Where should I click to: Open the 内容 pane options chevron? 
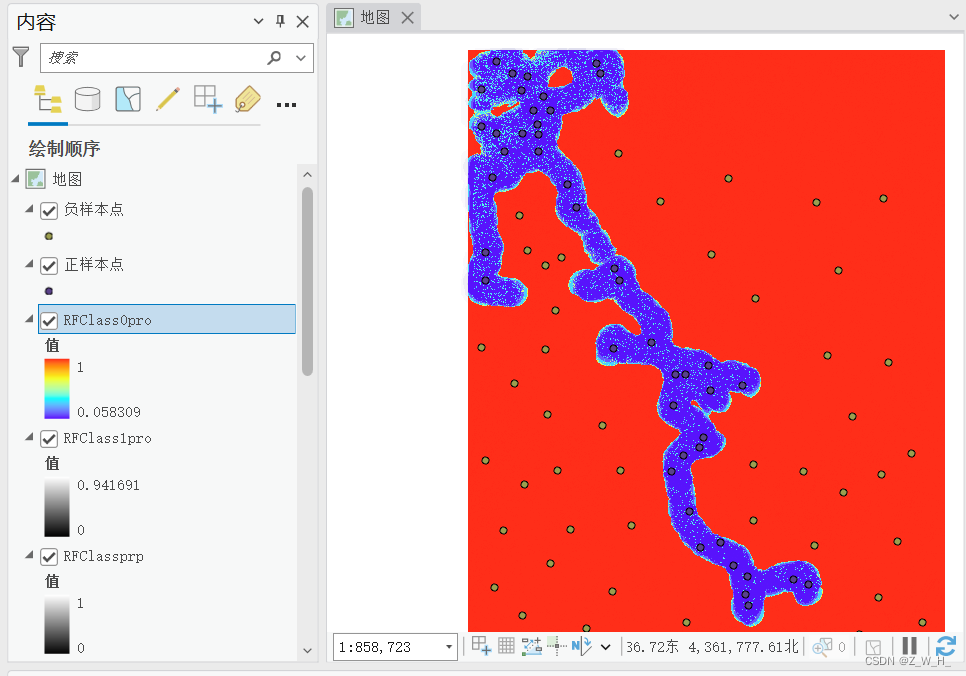pyautogui.click(x=259, y=22)
